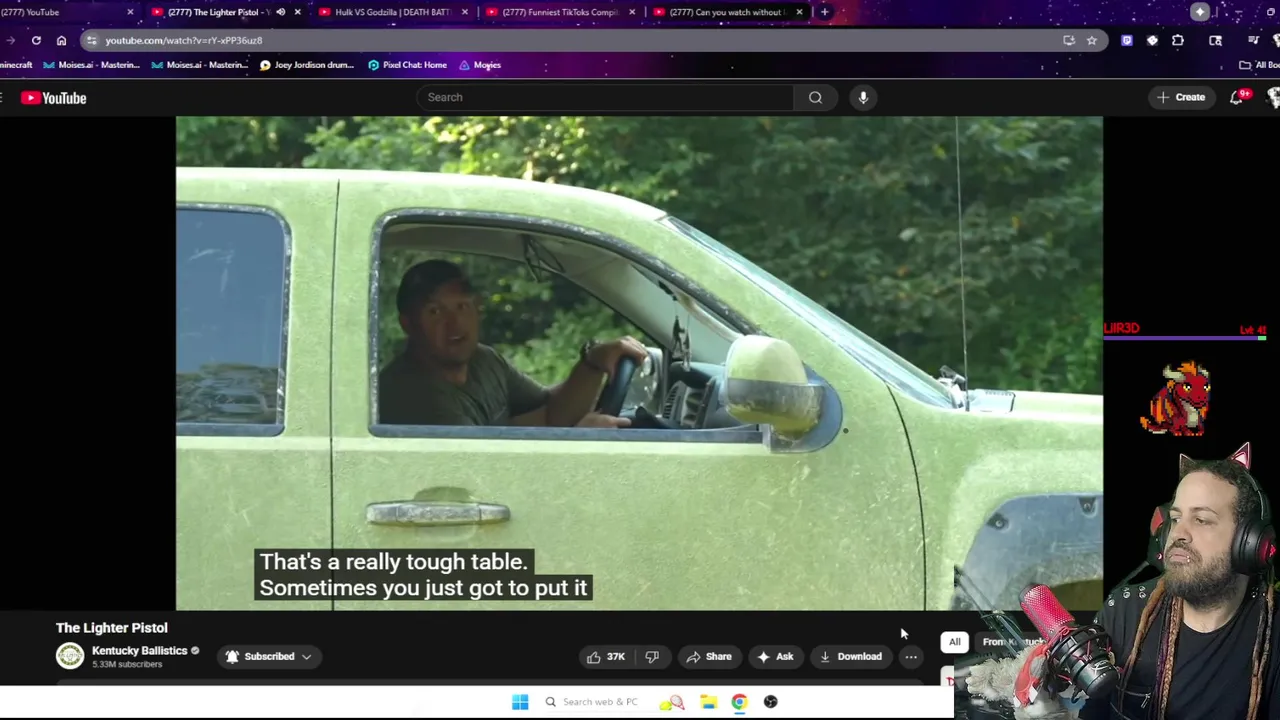Click the install/cast icon in address bar
1280x720 pixels.
pyautogui.click(x=1069, y=40)
